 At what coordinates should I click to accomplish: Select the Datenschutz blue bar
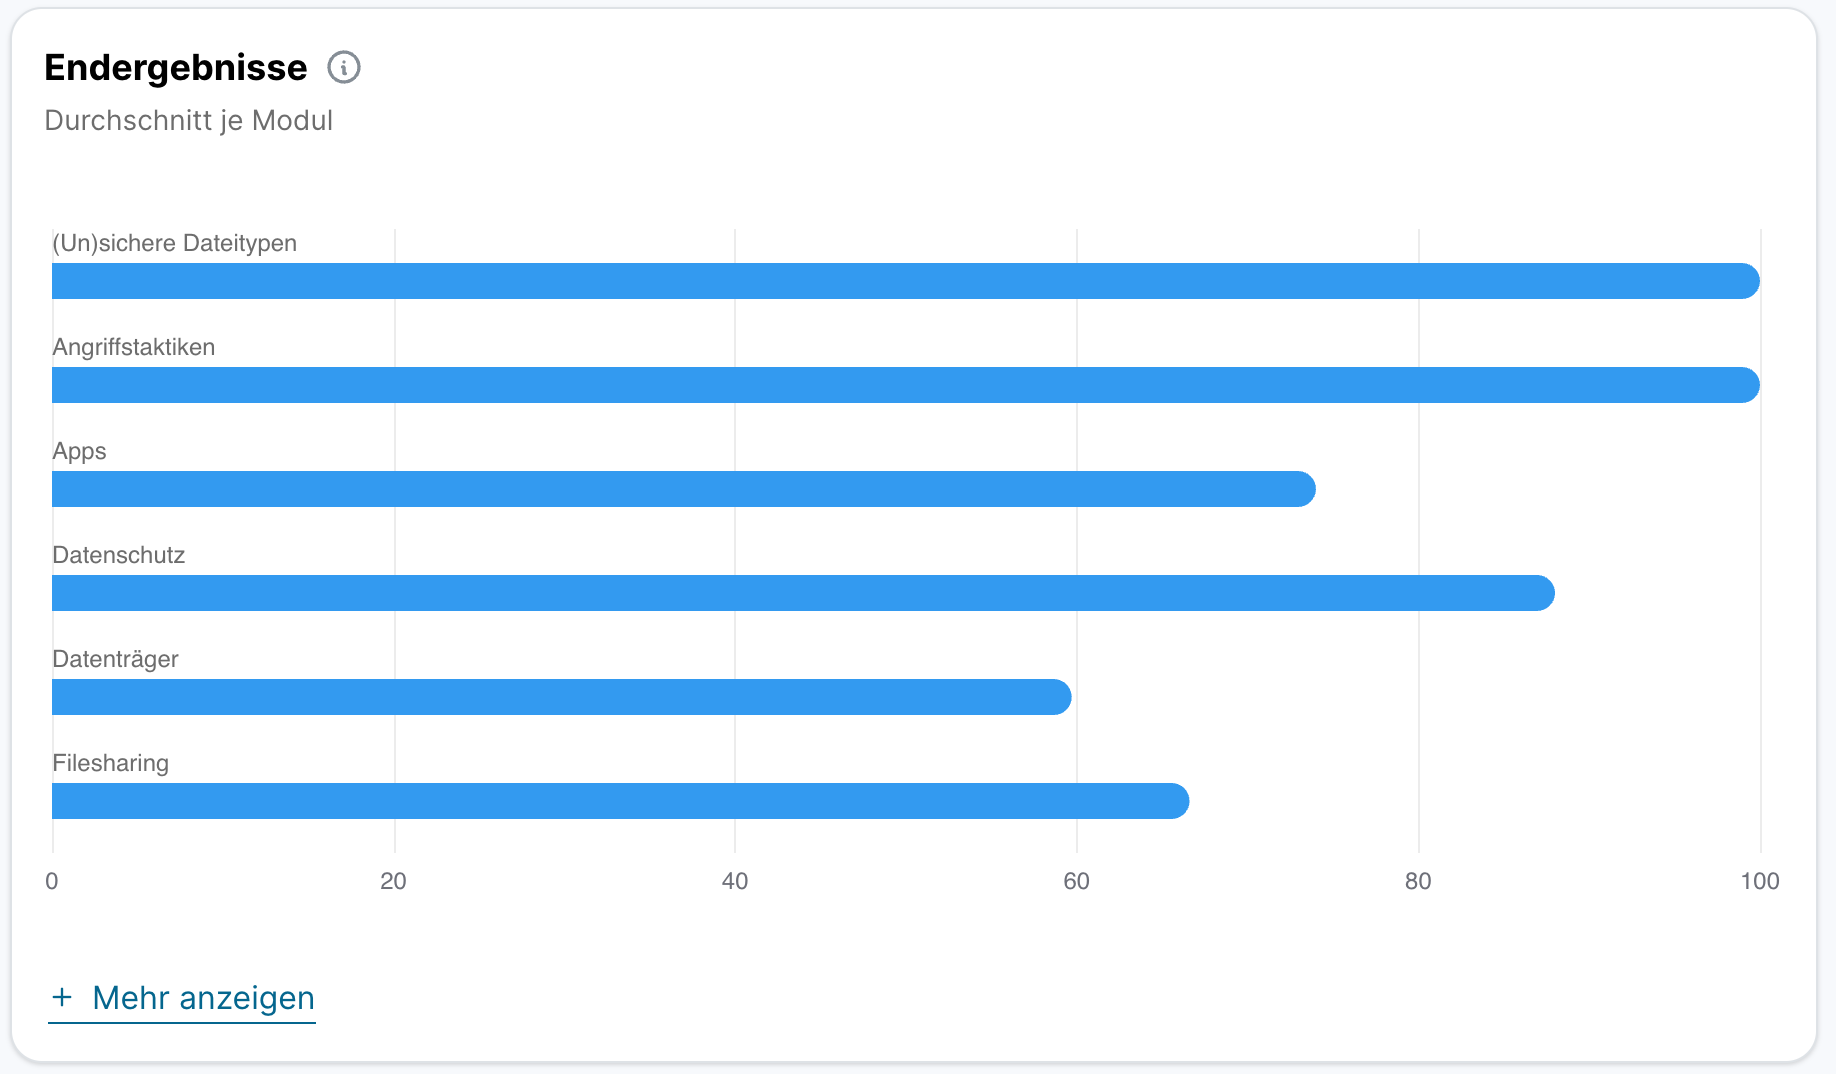click(x=803, y=593)
